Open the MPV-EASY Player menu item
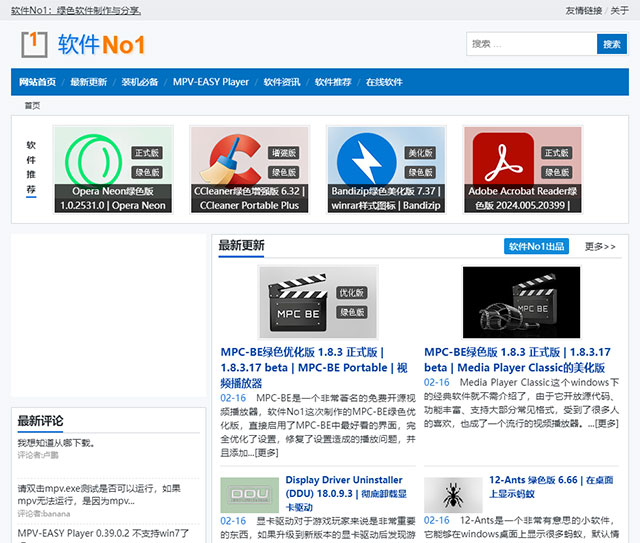Screen dimensions: 640x543 211,82
